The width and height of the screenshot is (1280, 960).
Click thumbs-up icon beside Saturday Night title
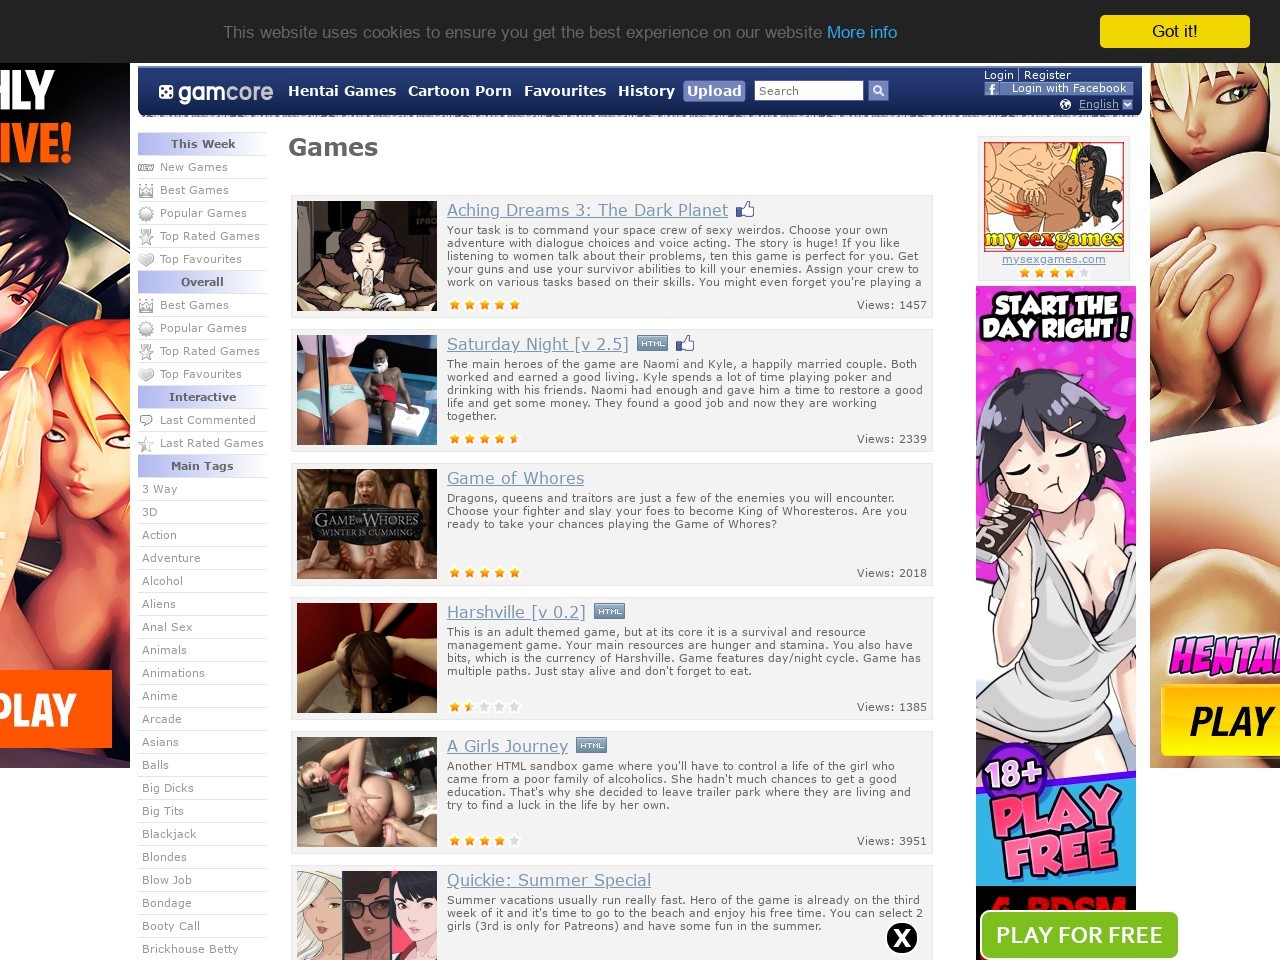[685, 344]
